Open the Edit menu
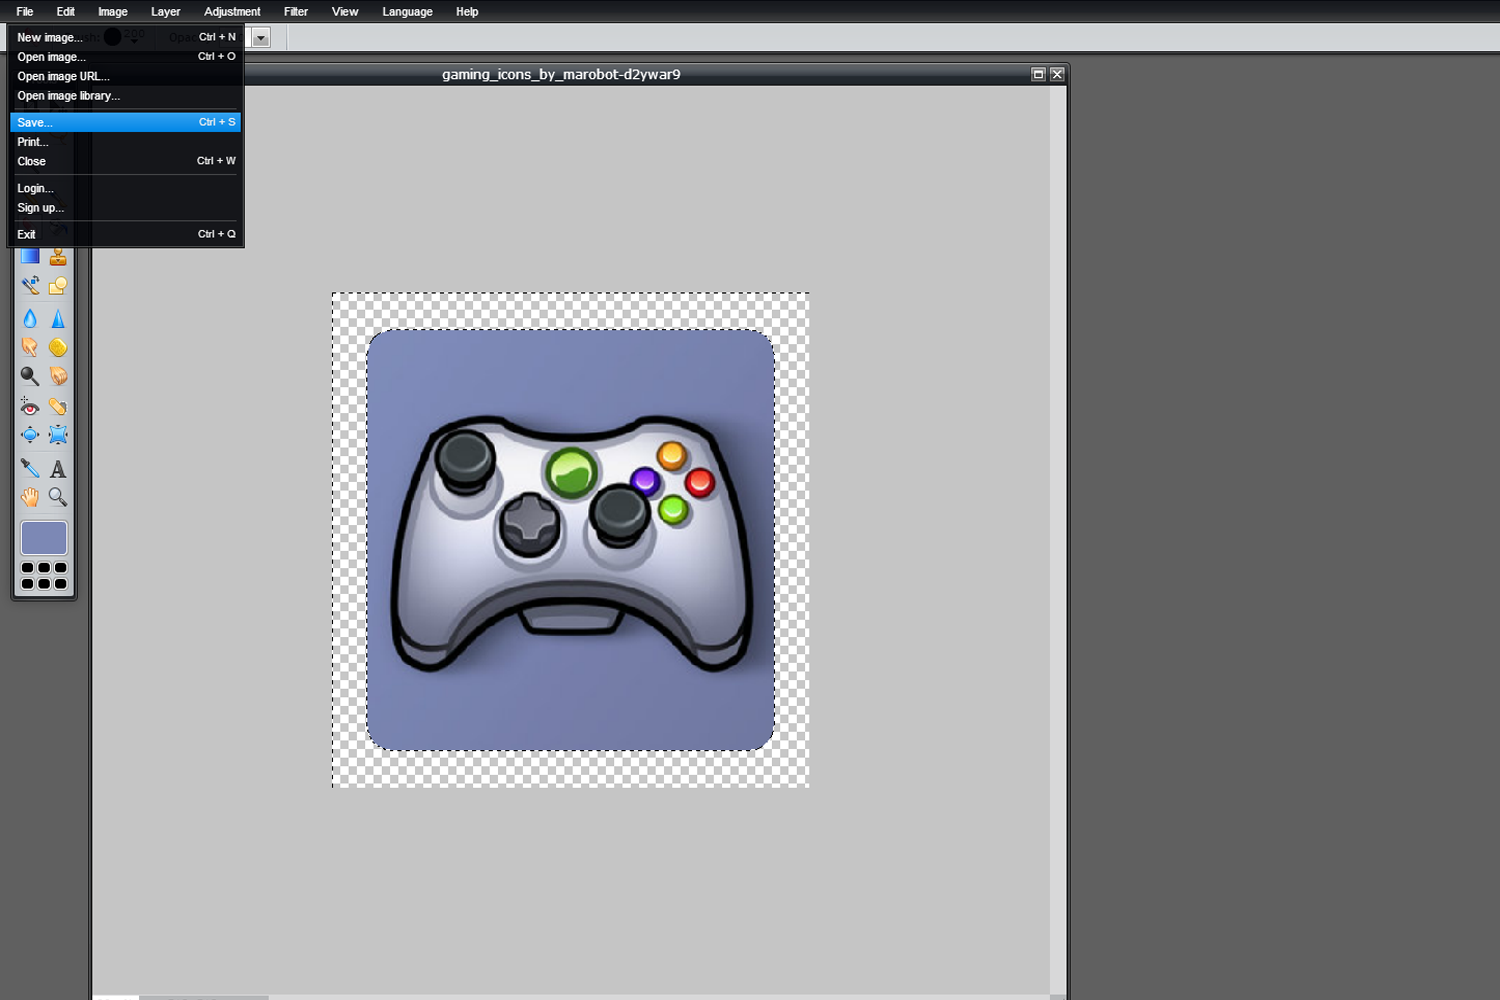Image resolution: width=1500 pixels, height=1000 pixels. coord(66,12)
